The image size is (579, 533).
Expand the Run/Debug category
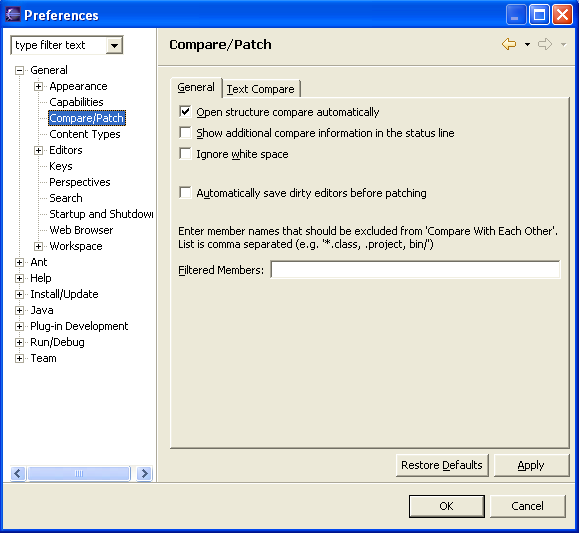(19, 342)
